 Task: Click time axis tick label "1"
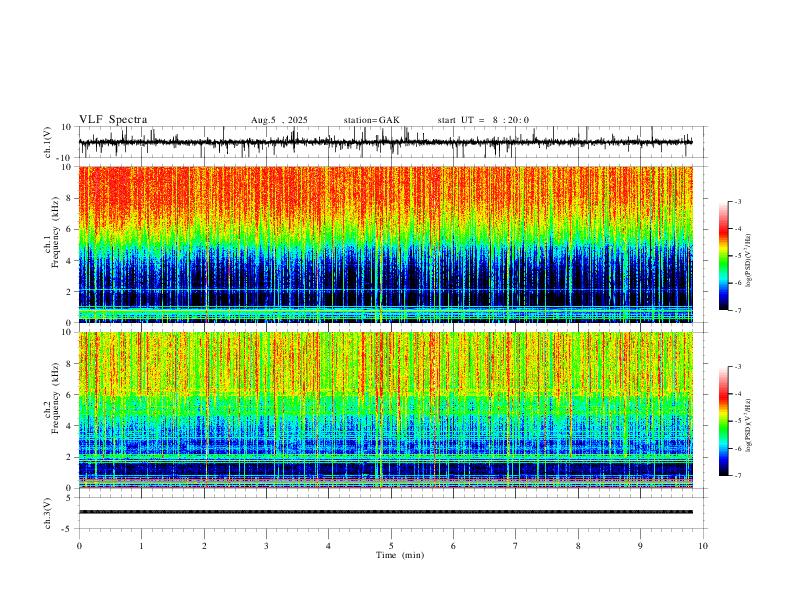pyautogui.click(x=141, y=546)
